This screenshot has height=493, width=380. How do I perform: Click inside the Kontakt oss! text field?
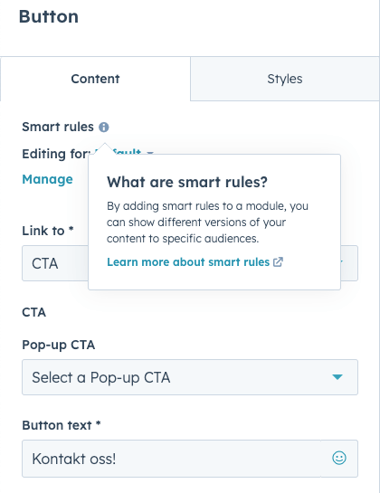pos(172,459)
